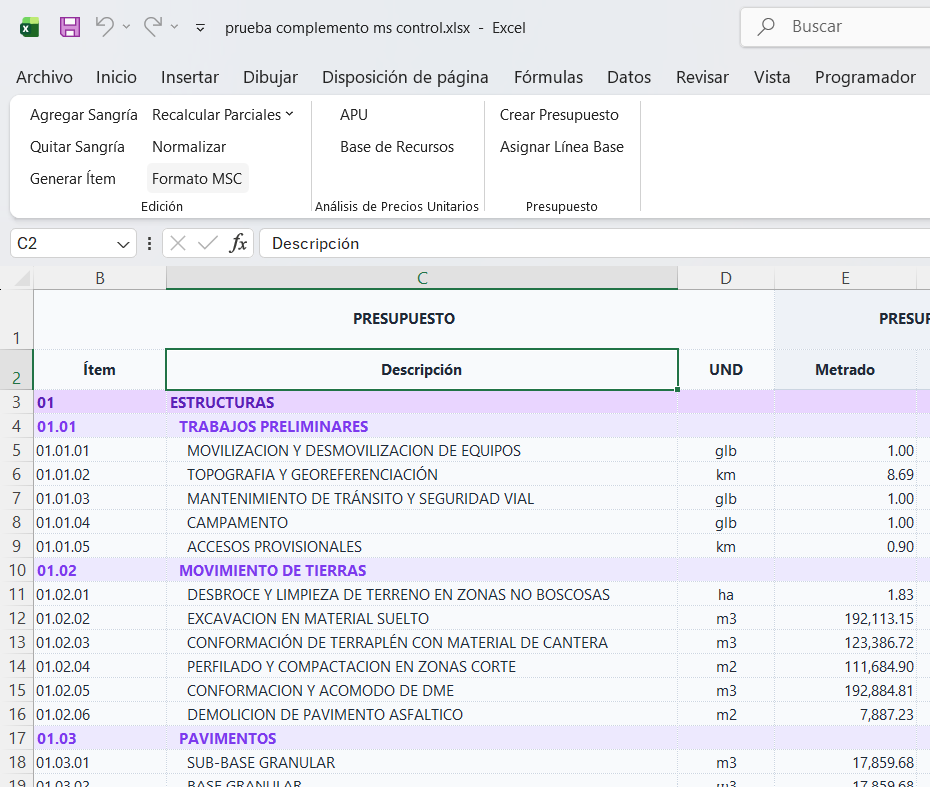The width and height of the screenshot is (930, 787).
Task: Click metrado value 192,113.15
Action: [x=845, y=618]
